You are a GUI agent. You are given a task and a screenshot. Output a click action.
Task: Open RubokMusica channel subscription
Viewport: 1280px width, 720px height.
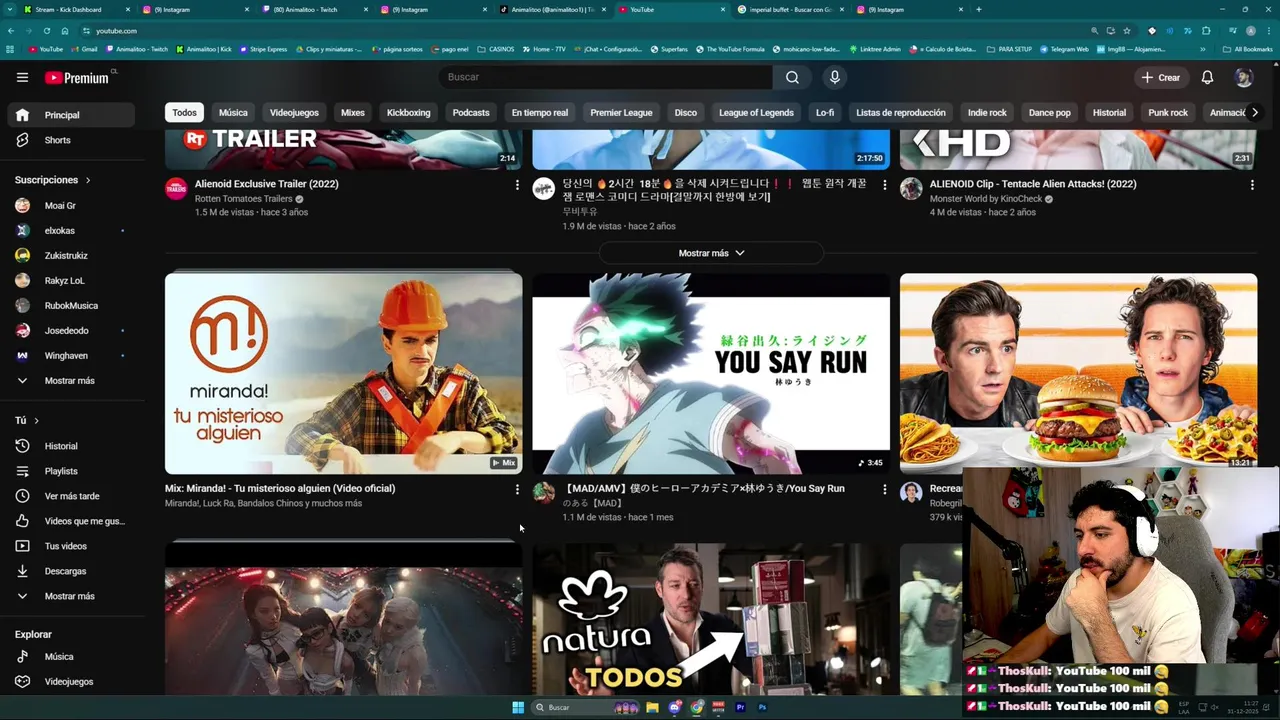click(70, 306)
